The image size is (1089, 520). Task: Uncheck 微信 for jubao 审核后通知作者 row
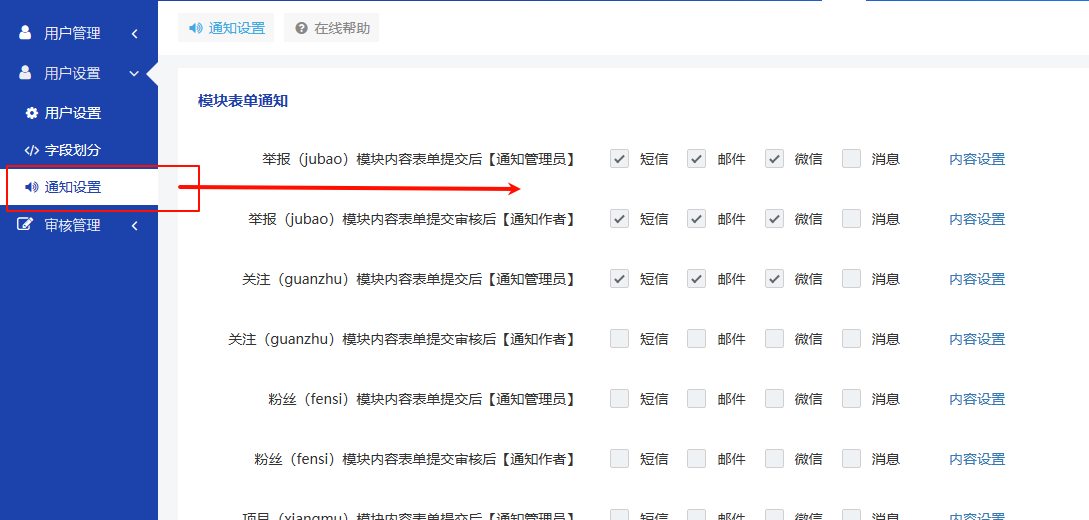pyautogui.click(x=774, y=219)
